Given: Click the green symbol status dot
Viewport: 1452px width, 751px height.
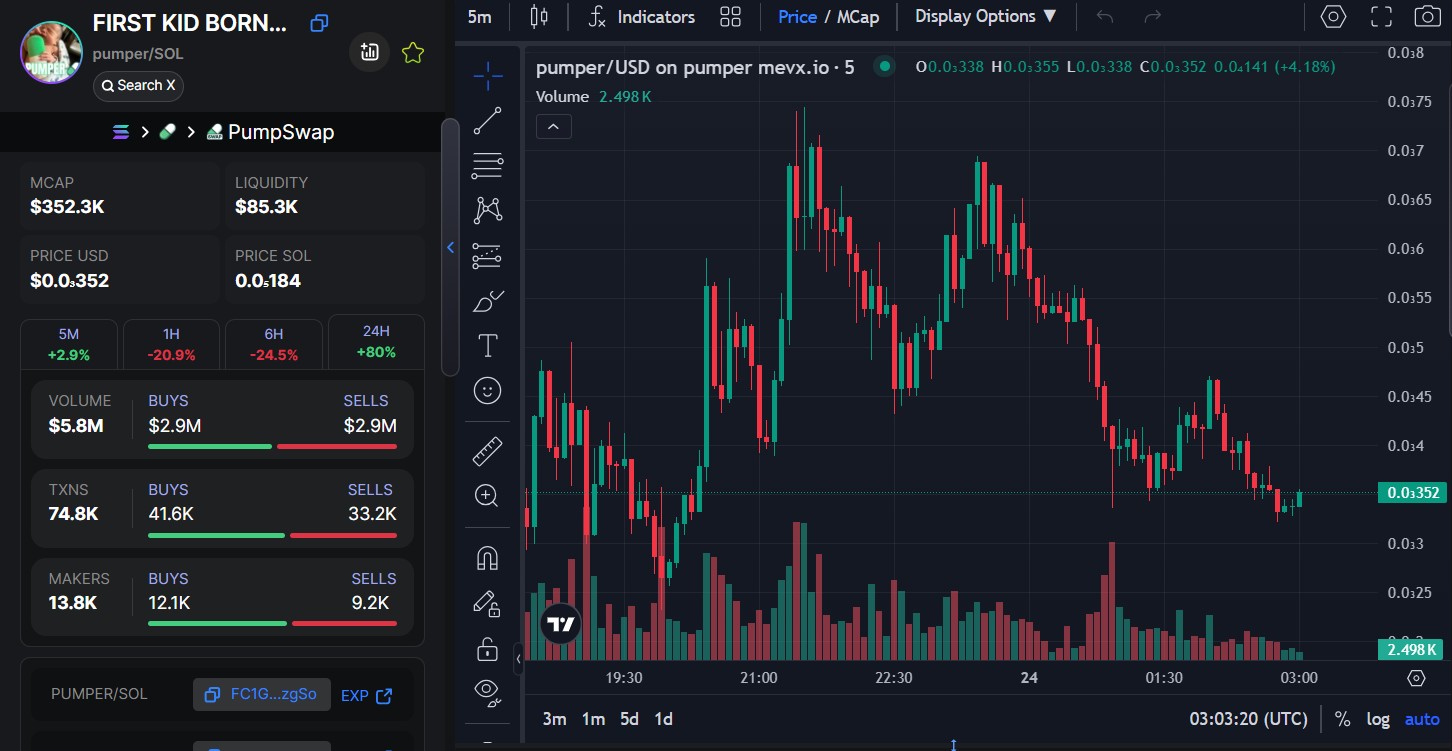Looking at the screenshot, I should (883, 67).
